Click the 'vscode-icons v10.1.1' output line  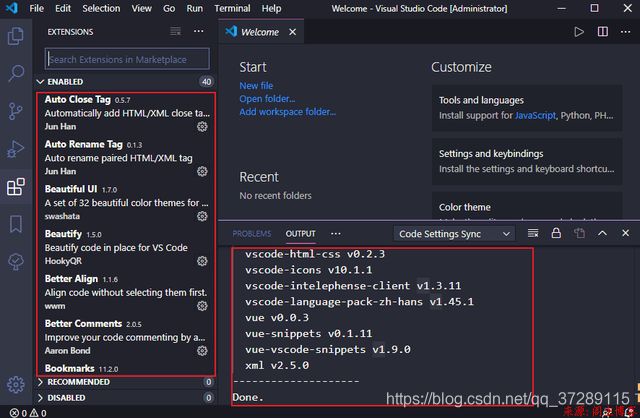coord(309,270)
